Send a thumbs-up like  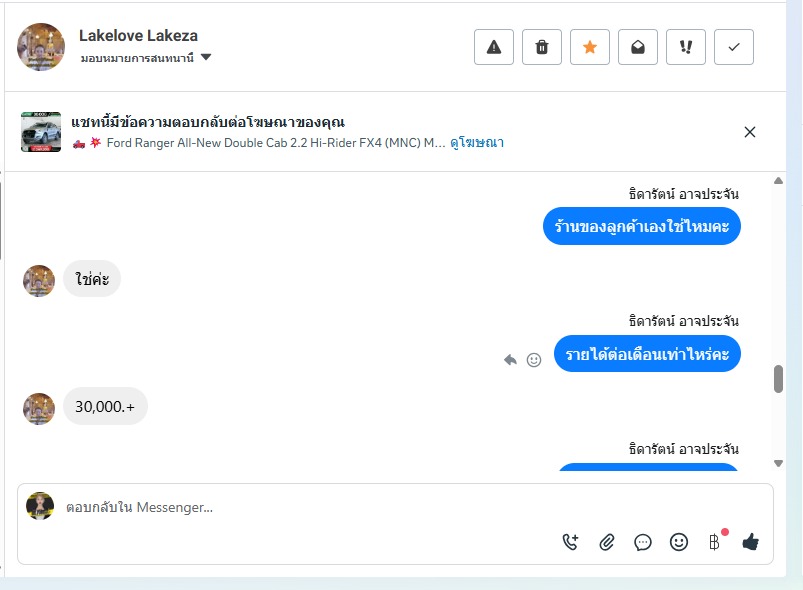[x=751, y=541]
